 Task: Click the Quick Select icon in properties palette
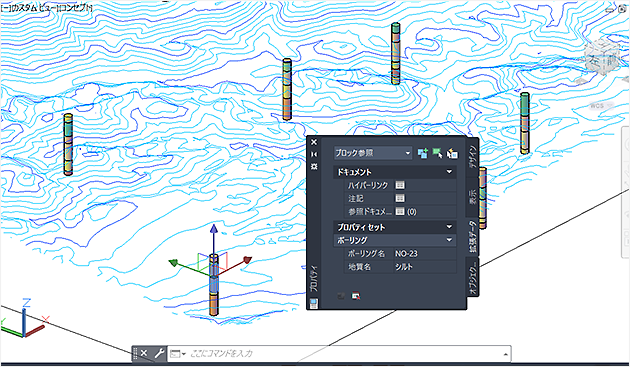(452, 153)
